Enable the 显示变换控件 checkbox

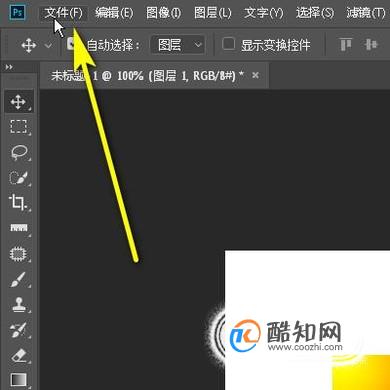pos(228,44)
